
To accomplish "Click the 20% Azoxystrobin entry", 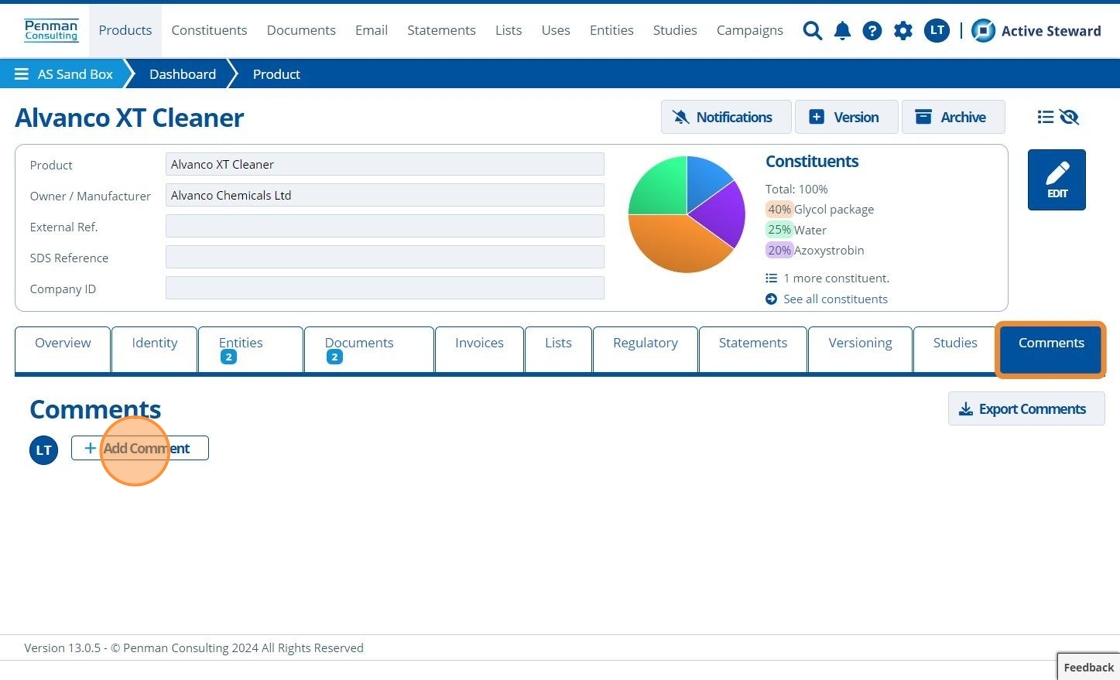I will pyautogui.click(x=815, y=251).
